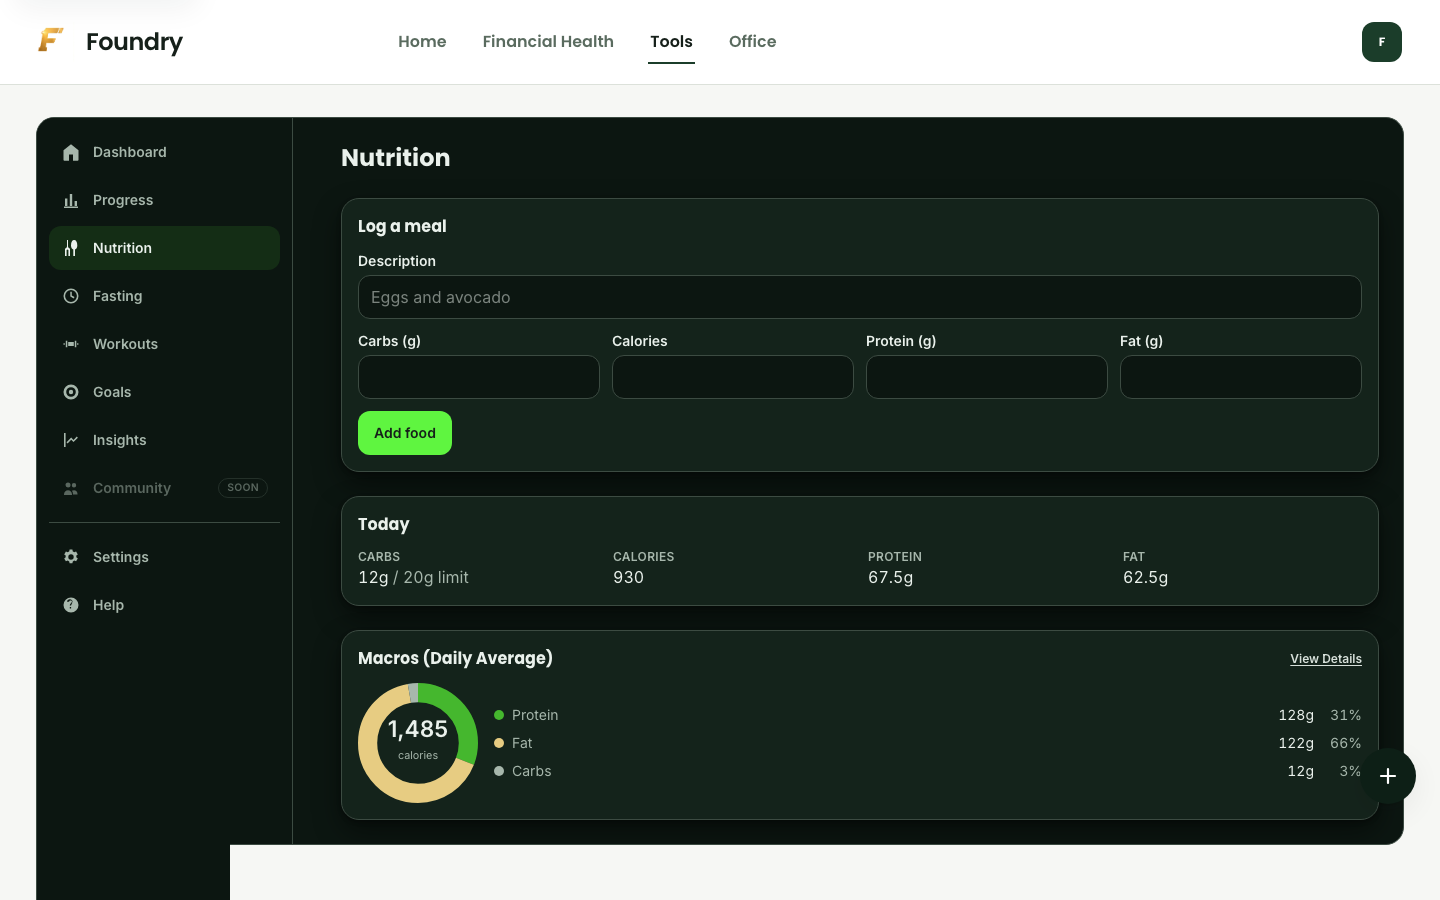This screenshot has height=900, width=1440.
Task: Click the Calories input field
Action: (x=733, y=377)
